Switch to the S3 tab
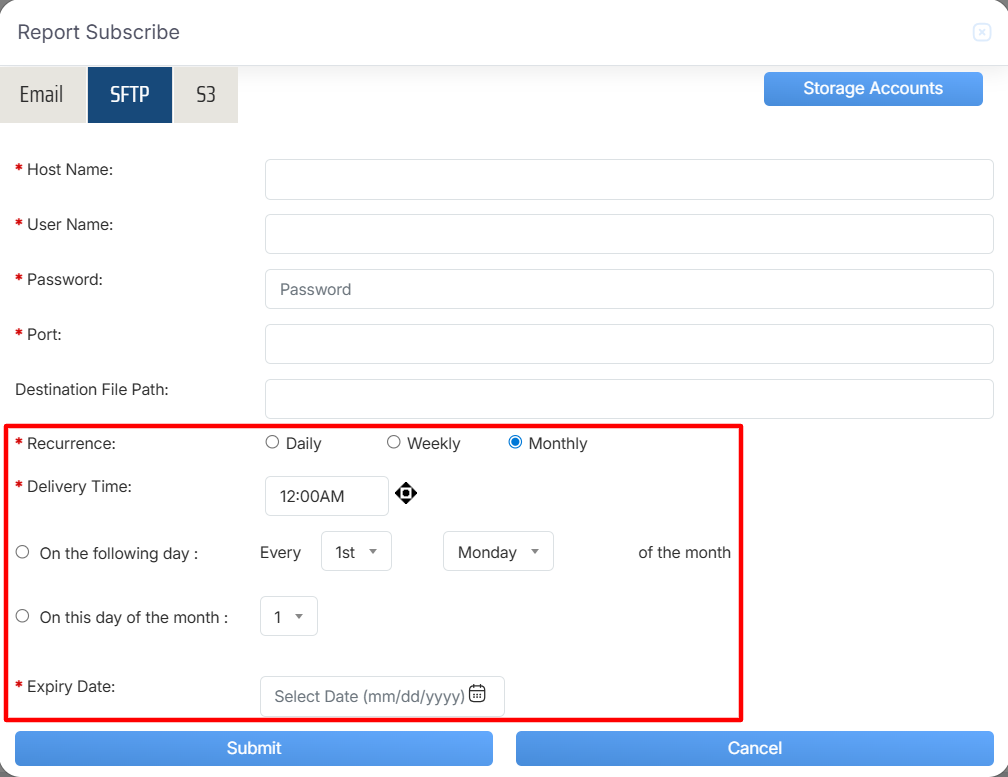The width and height of the screenshot is (1008, 777). [x=205, y=95]
